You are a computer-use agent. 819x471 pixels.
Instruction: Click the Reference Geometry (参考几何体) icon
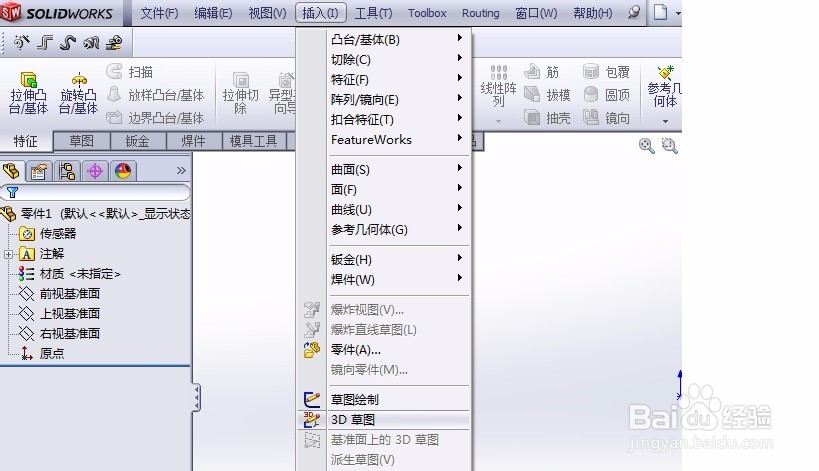click(665, 73)
